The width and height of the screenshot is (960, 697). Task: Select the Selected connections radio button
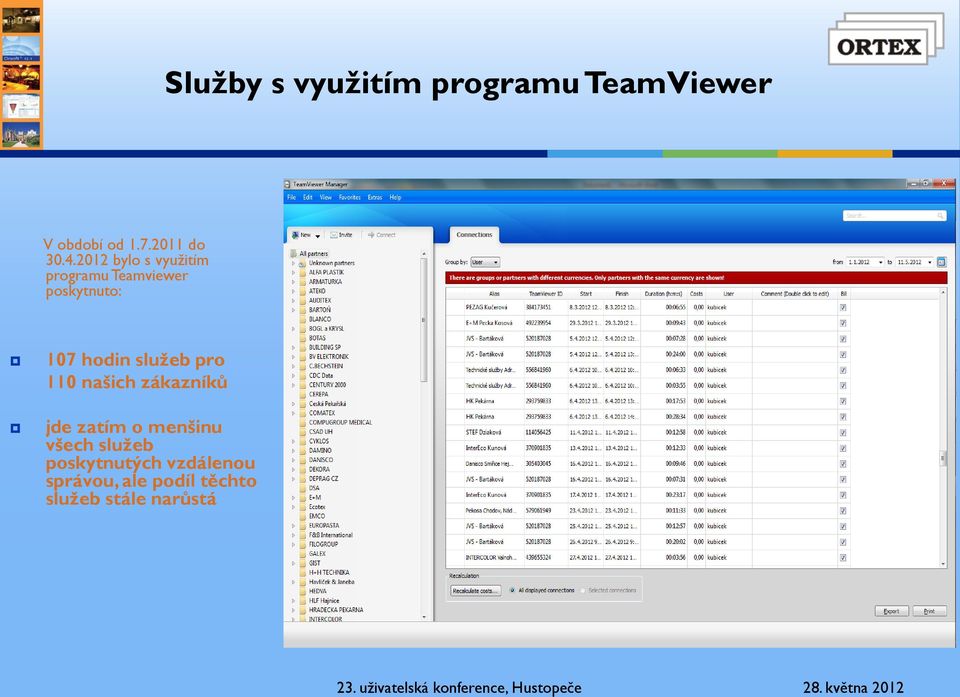pyautogui.click(x=583, y=590)
